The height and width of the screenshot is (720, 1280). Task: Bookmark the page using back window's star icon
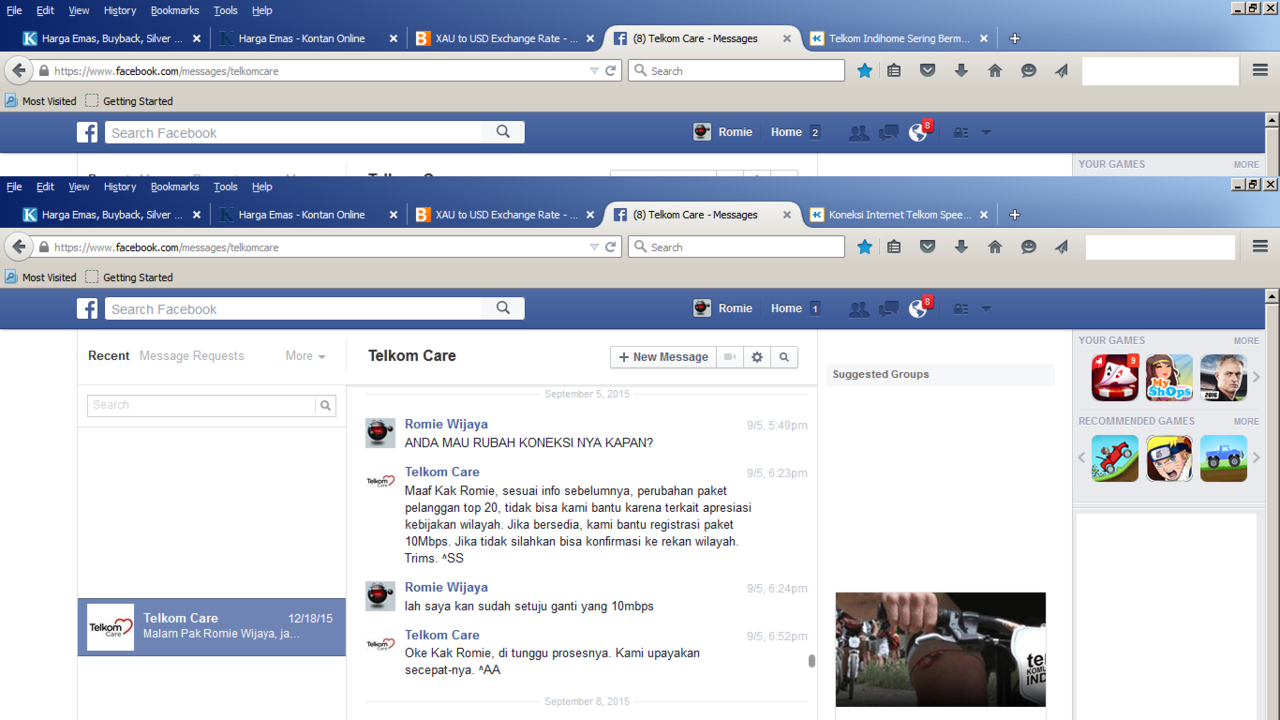click(x=865, y=71)
